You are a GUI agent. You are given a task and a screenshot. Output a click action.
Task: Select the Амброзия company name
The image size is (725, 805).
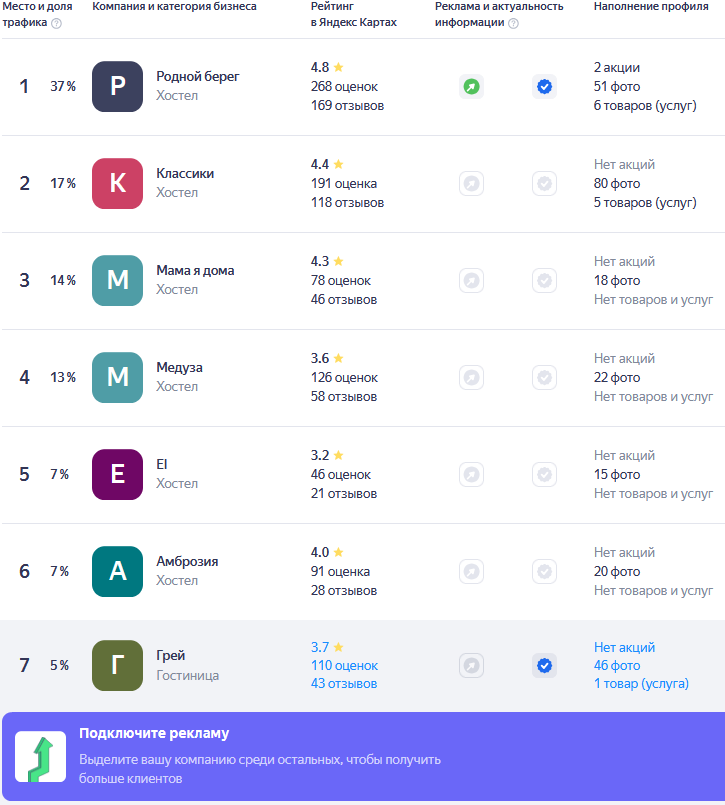click(187, 561)
